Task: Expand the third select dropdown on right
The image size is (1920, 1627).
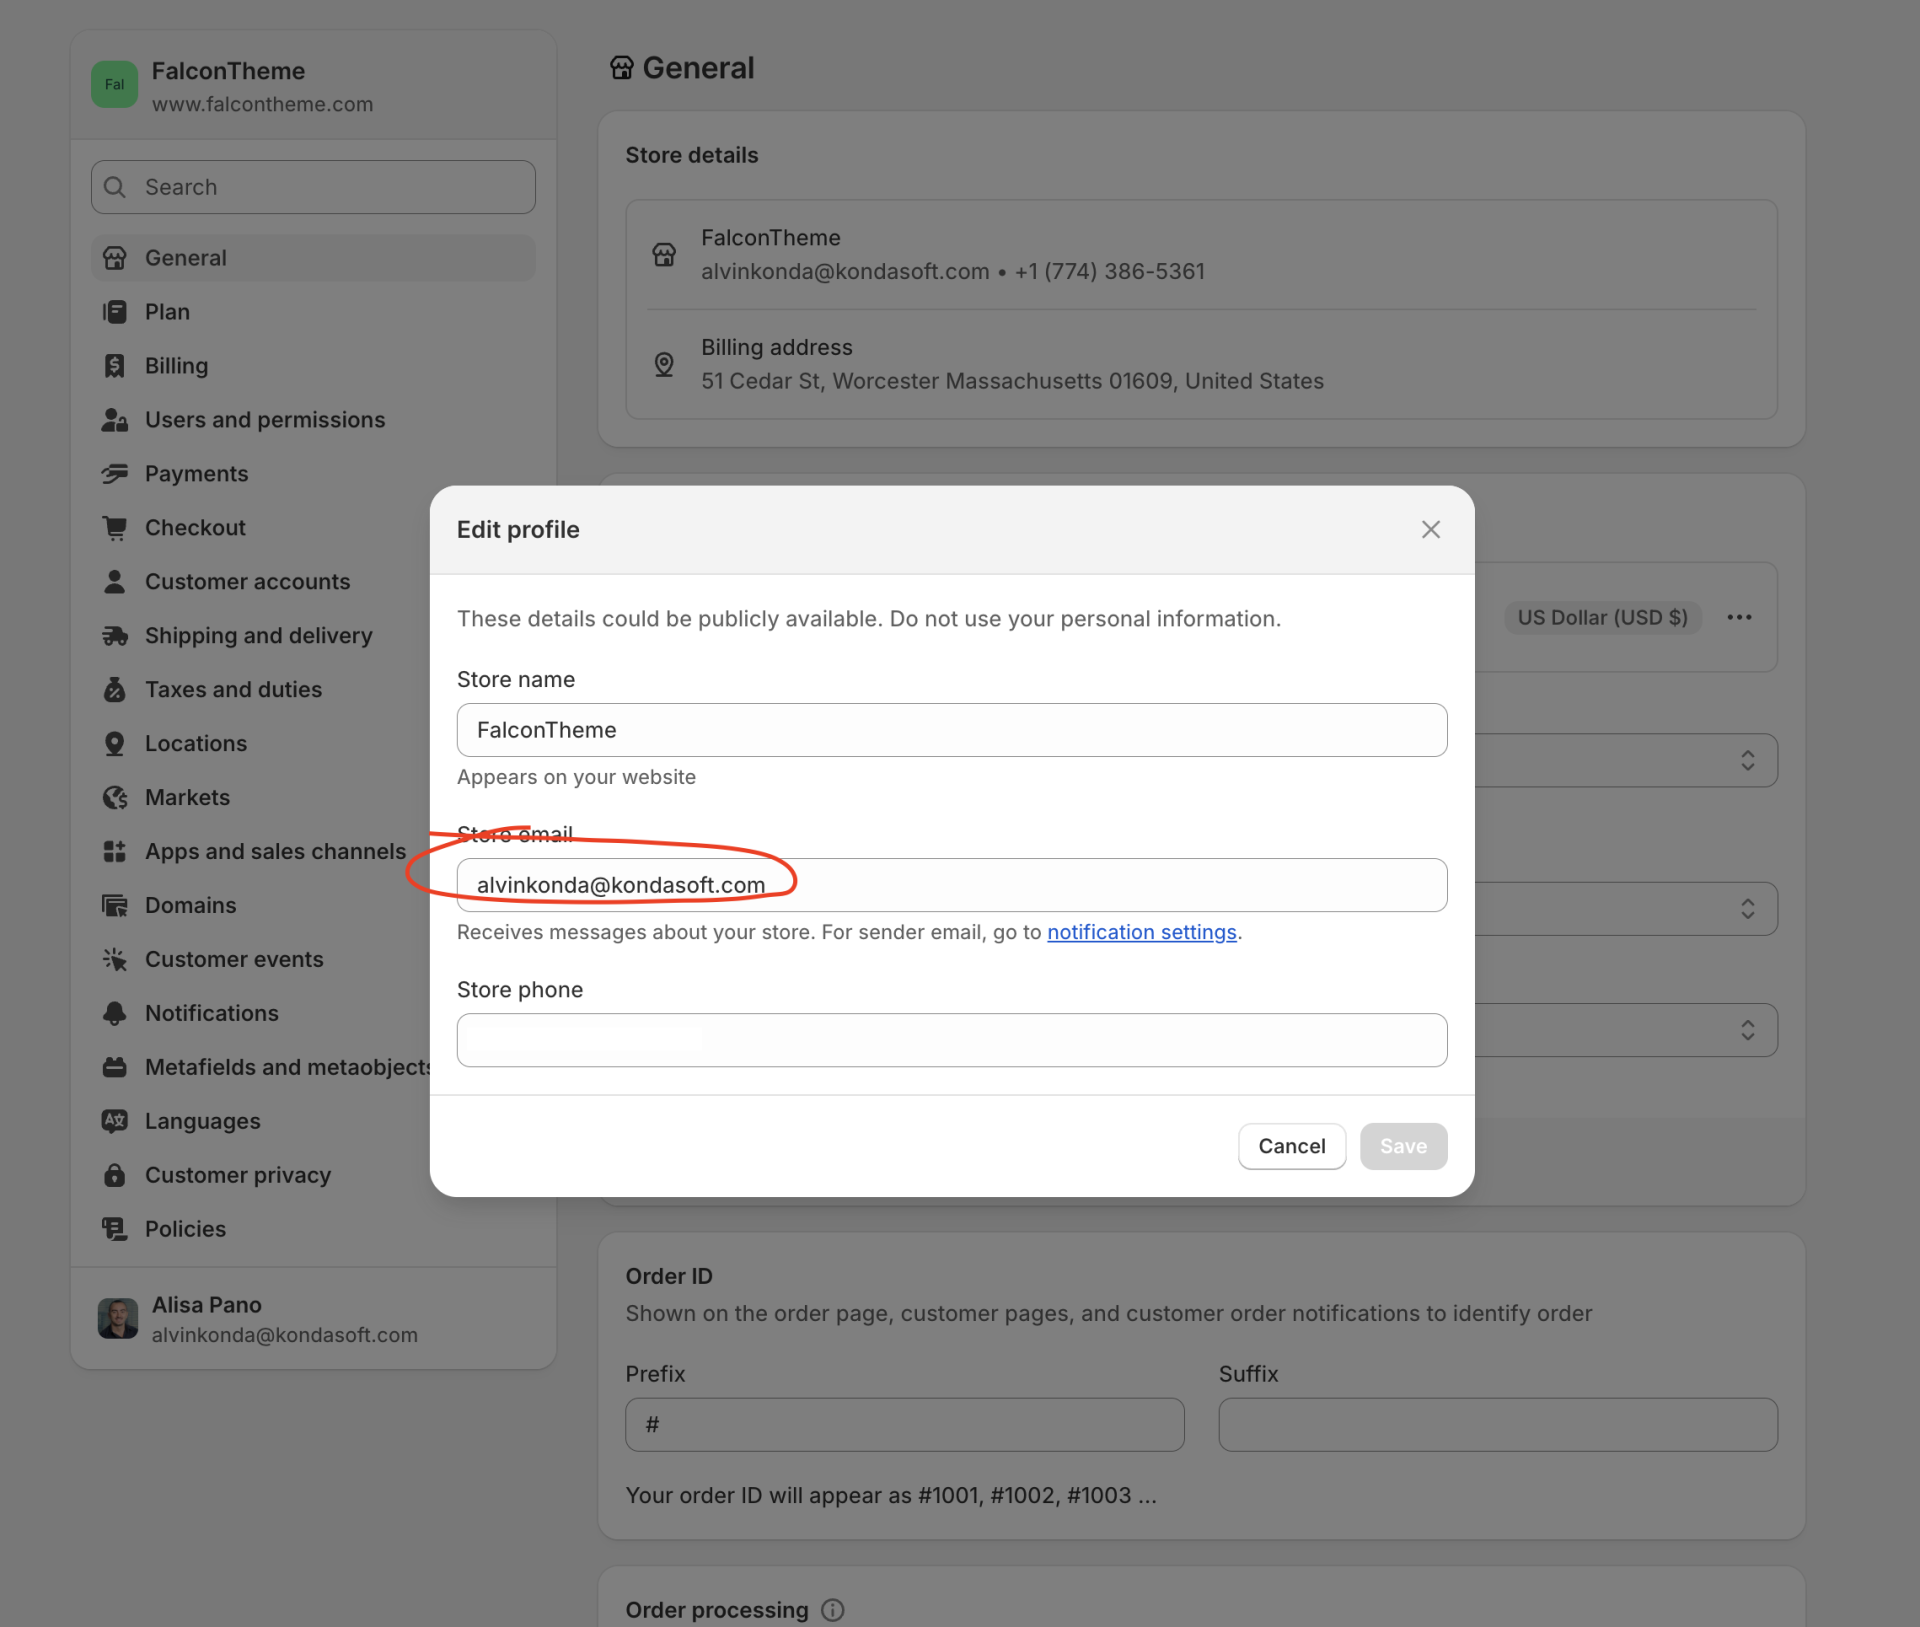Action: point(1746,1030)
